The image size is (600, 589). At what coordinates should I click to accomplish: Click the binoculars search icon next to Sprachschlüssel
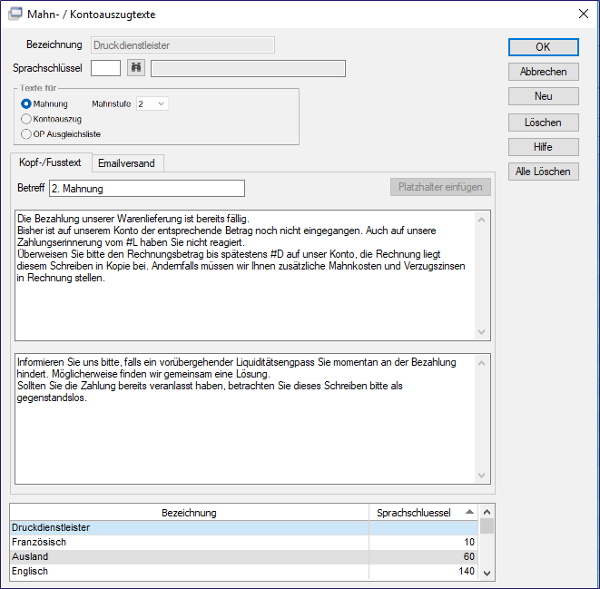136,68
